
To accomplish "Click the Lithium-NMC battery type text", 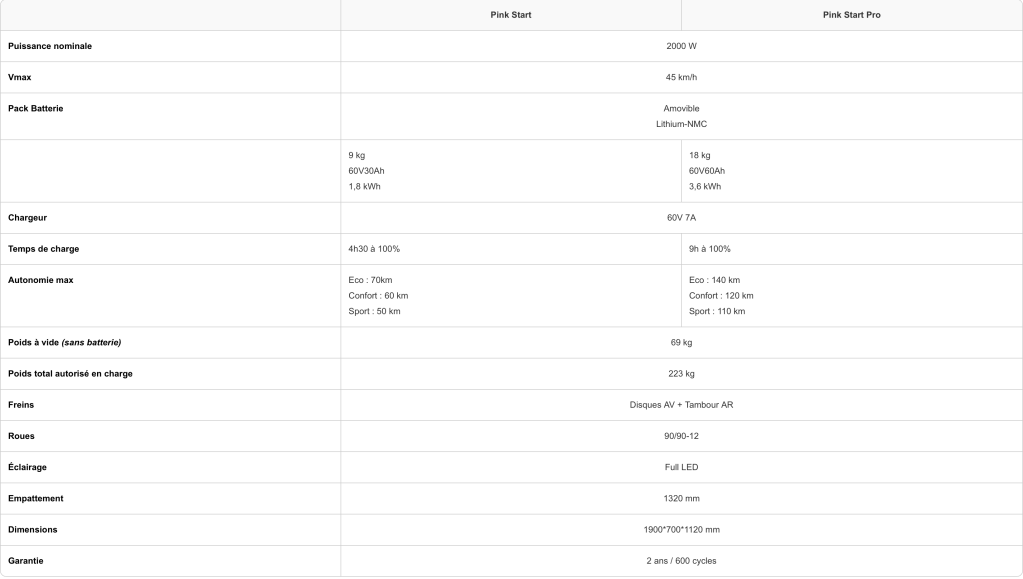I will 681,124.
